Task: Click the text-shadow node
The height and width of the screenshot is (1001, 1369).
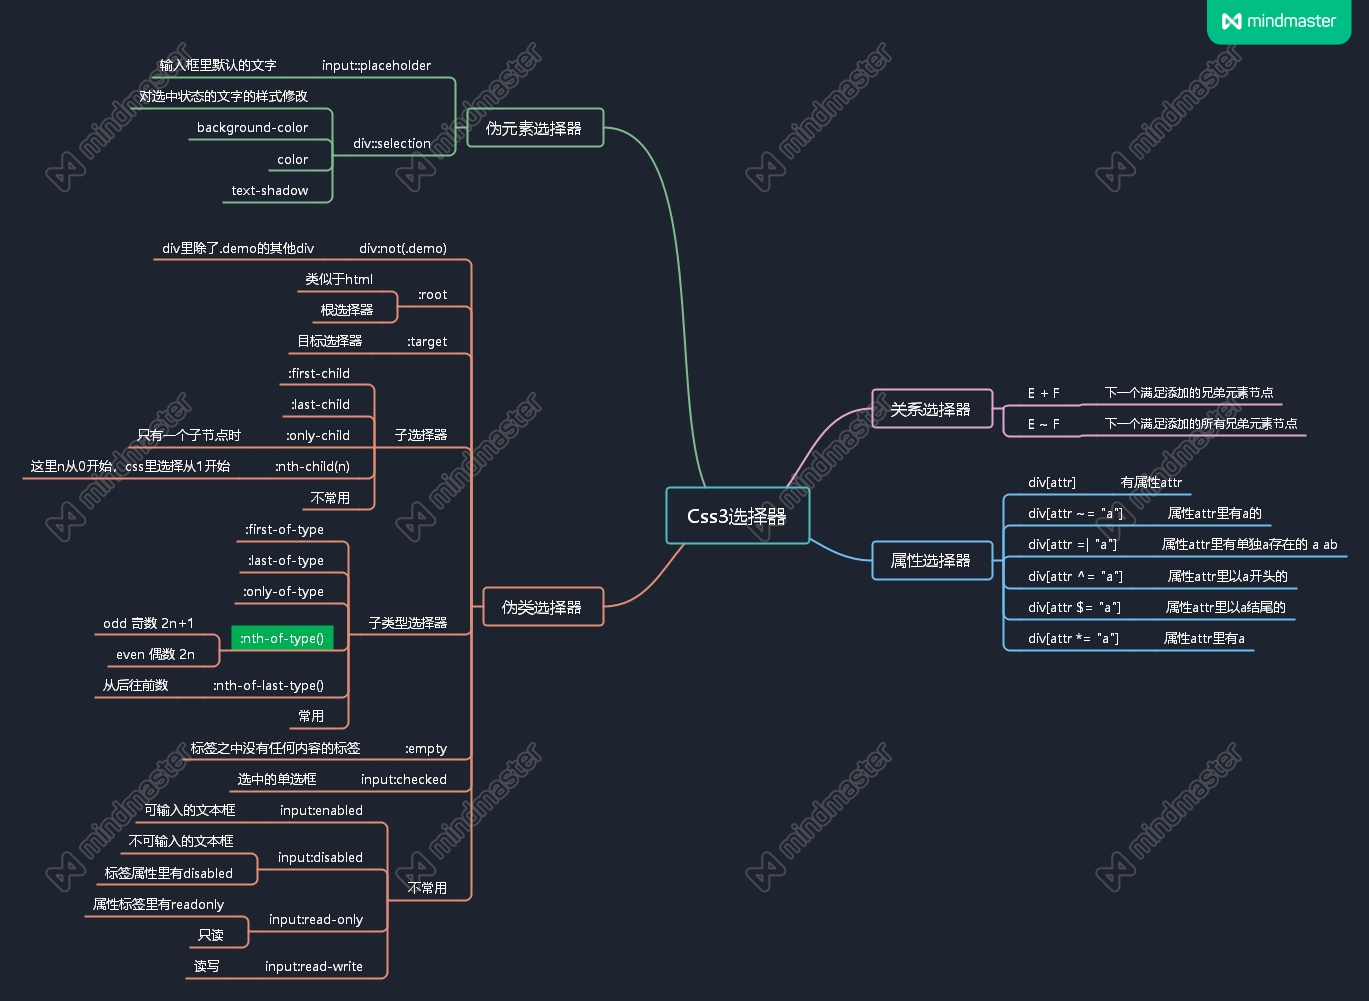Action: (x=269, y=191)
